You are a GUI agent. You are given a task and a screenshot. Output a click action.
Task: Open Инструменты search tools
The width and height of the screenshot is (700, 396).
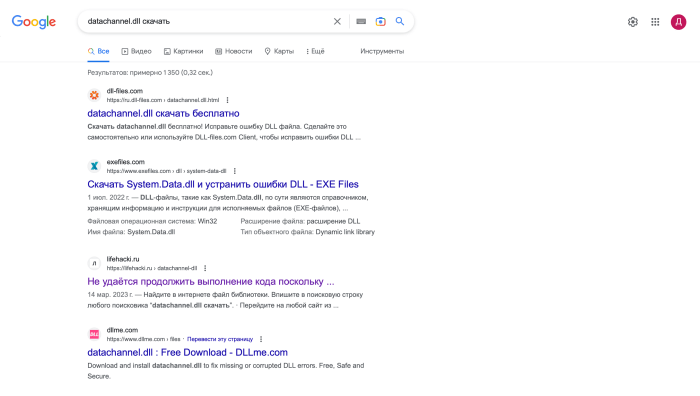[x=382, y=51]
